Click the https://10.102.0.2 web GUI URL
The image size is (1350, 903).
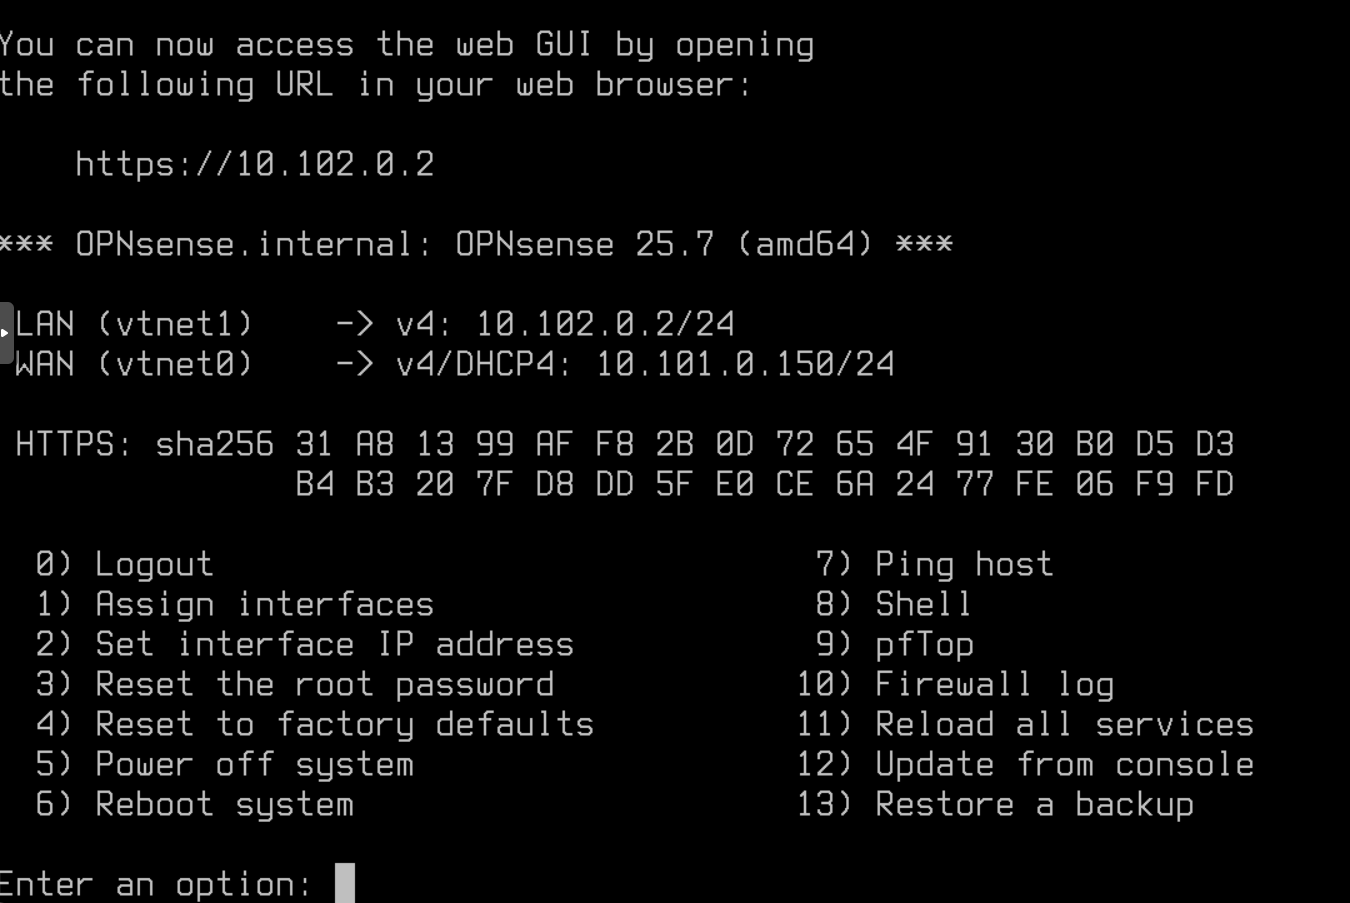point(254,164)
